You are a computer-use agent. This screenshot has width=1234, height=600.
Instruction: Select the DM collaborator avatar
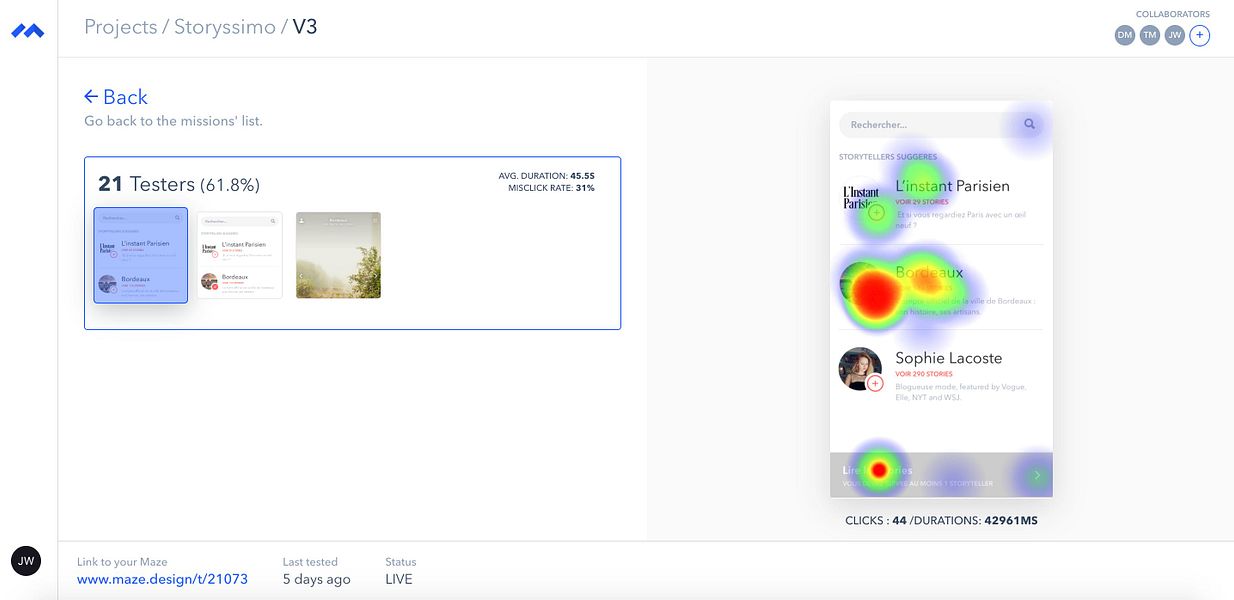click(x=1125, y=35)
